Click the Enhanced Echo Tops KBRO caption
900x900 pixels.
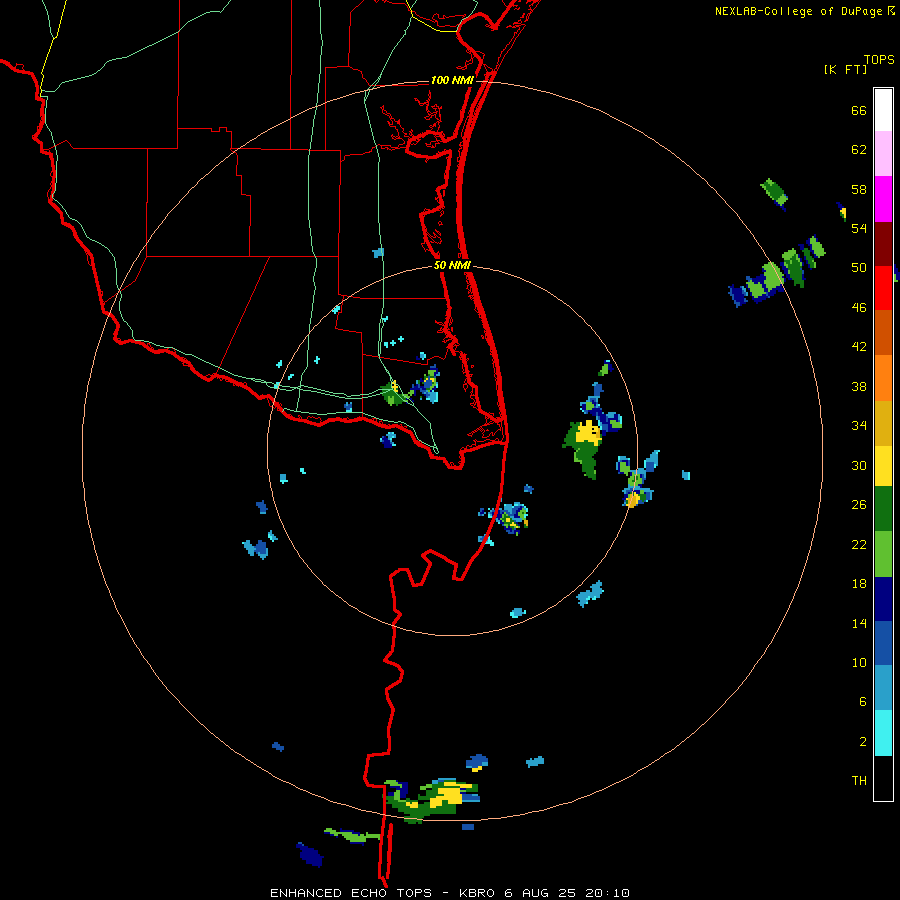[450, 893]
